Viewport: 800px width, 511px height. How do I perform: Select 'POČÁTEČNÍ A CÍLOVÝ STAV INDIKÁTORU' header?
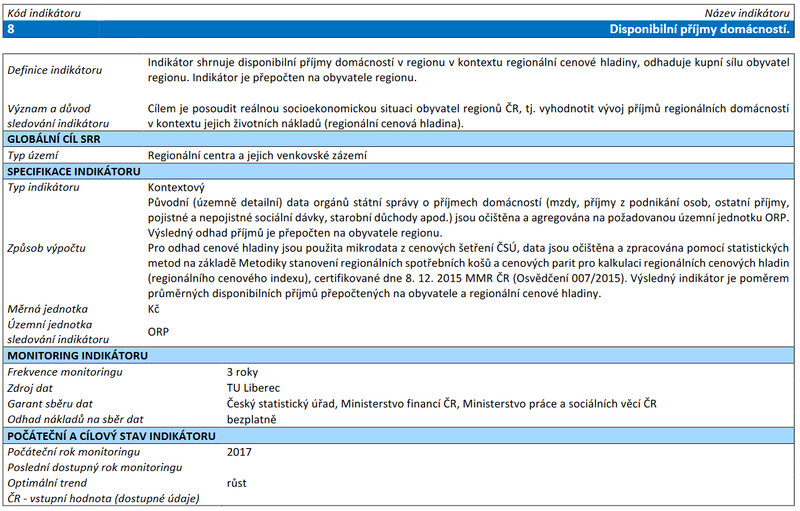(x=398, y=436)
